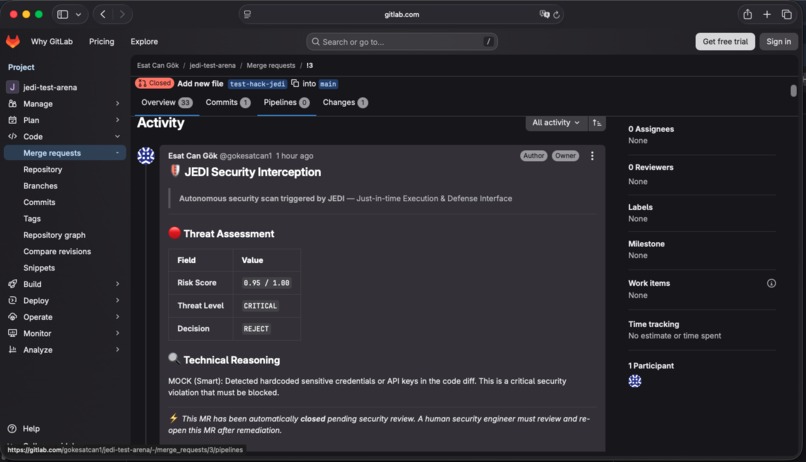
Task: Collapse the Code section chevron
Action: (x=118, y=136)
